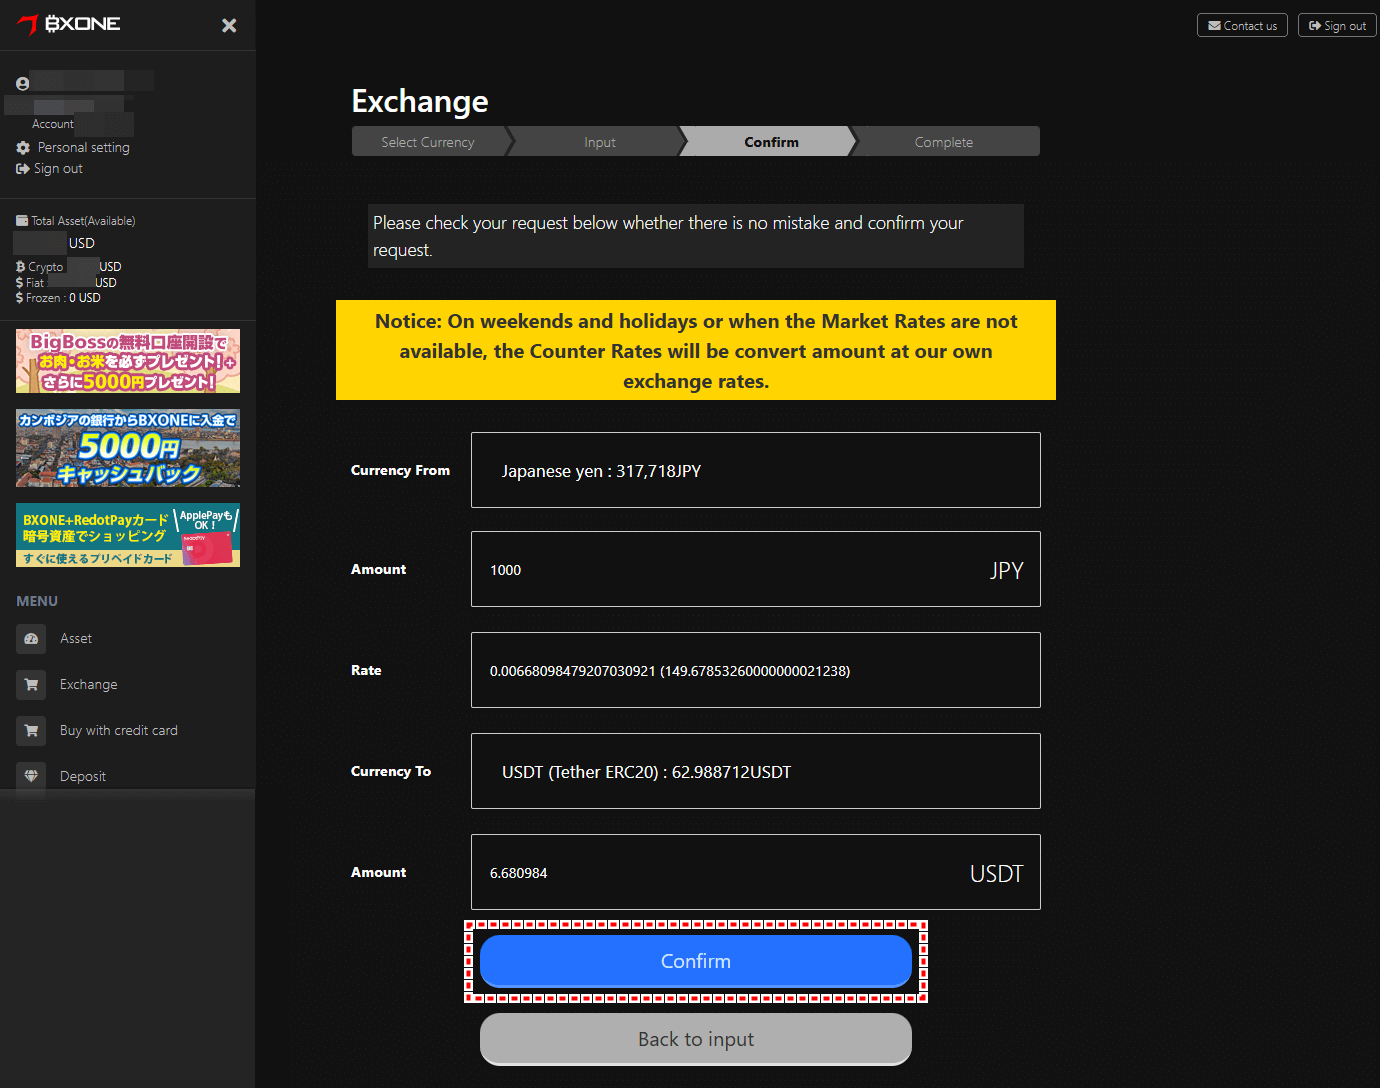Click the Currency To field showing USDT
Screen dimensions: 1380x1088
click(756, 771)
